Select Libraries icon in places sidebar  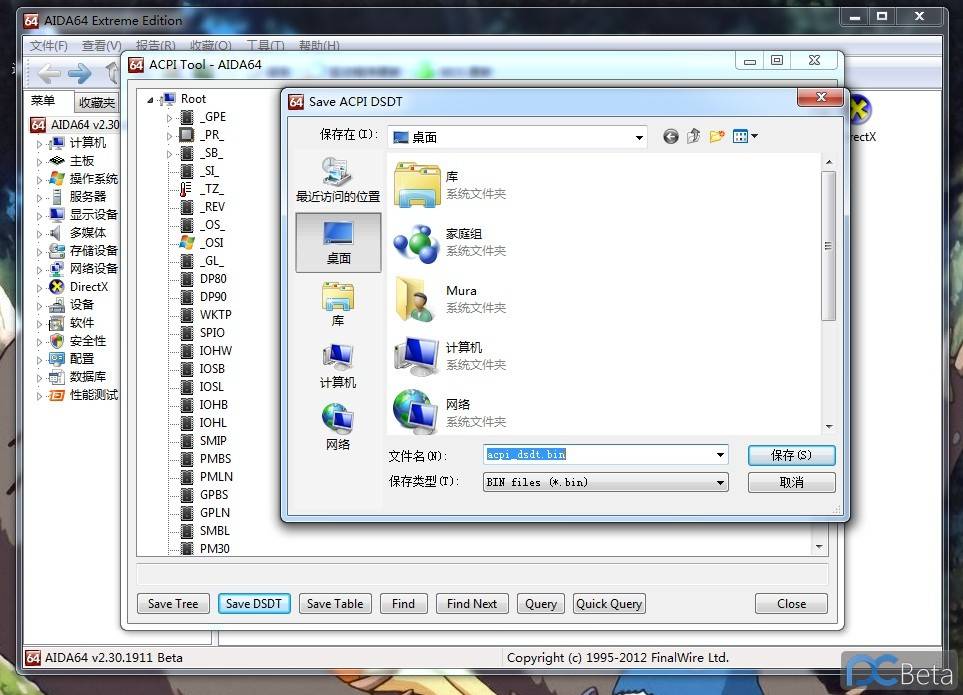coord(338,304)
